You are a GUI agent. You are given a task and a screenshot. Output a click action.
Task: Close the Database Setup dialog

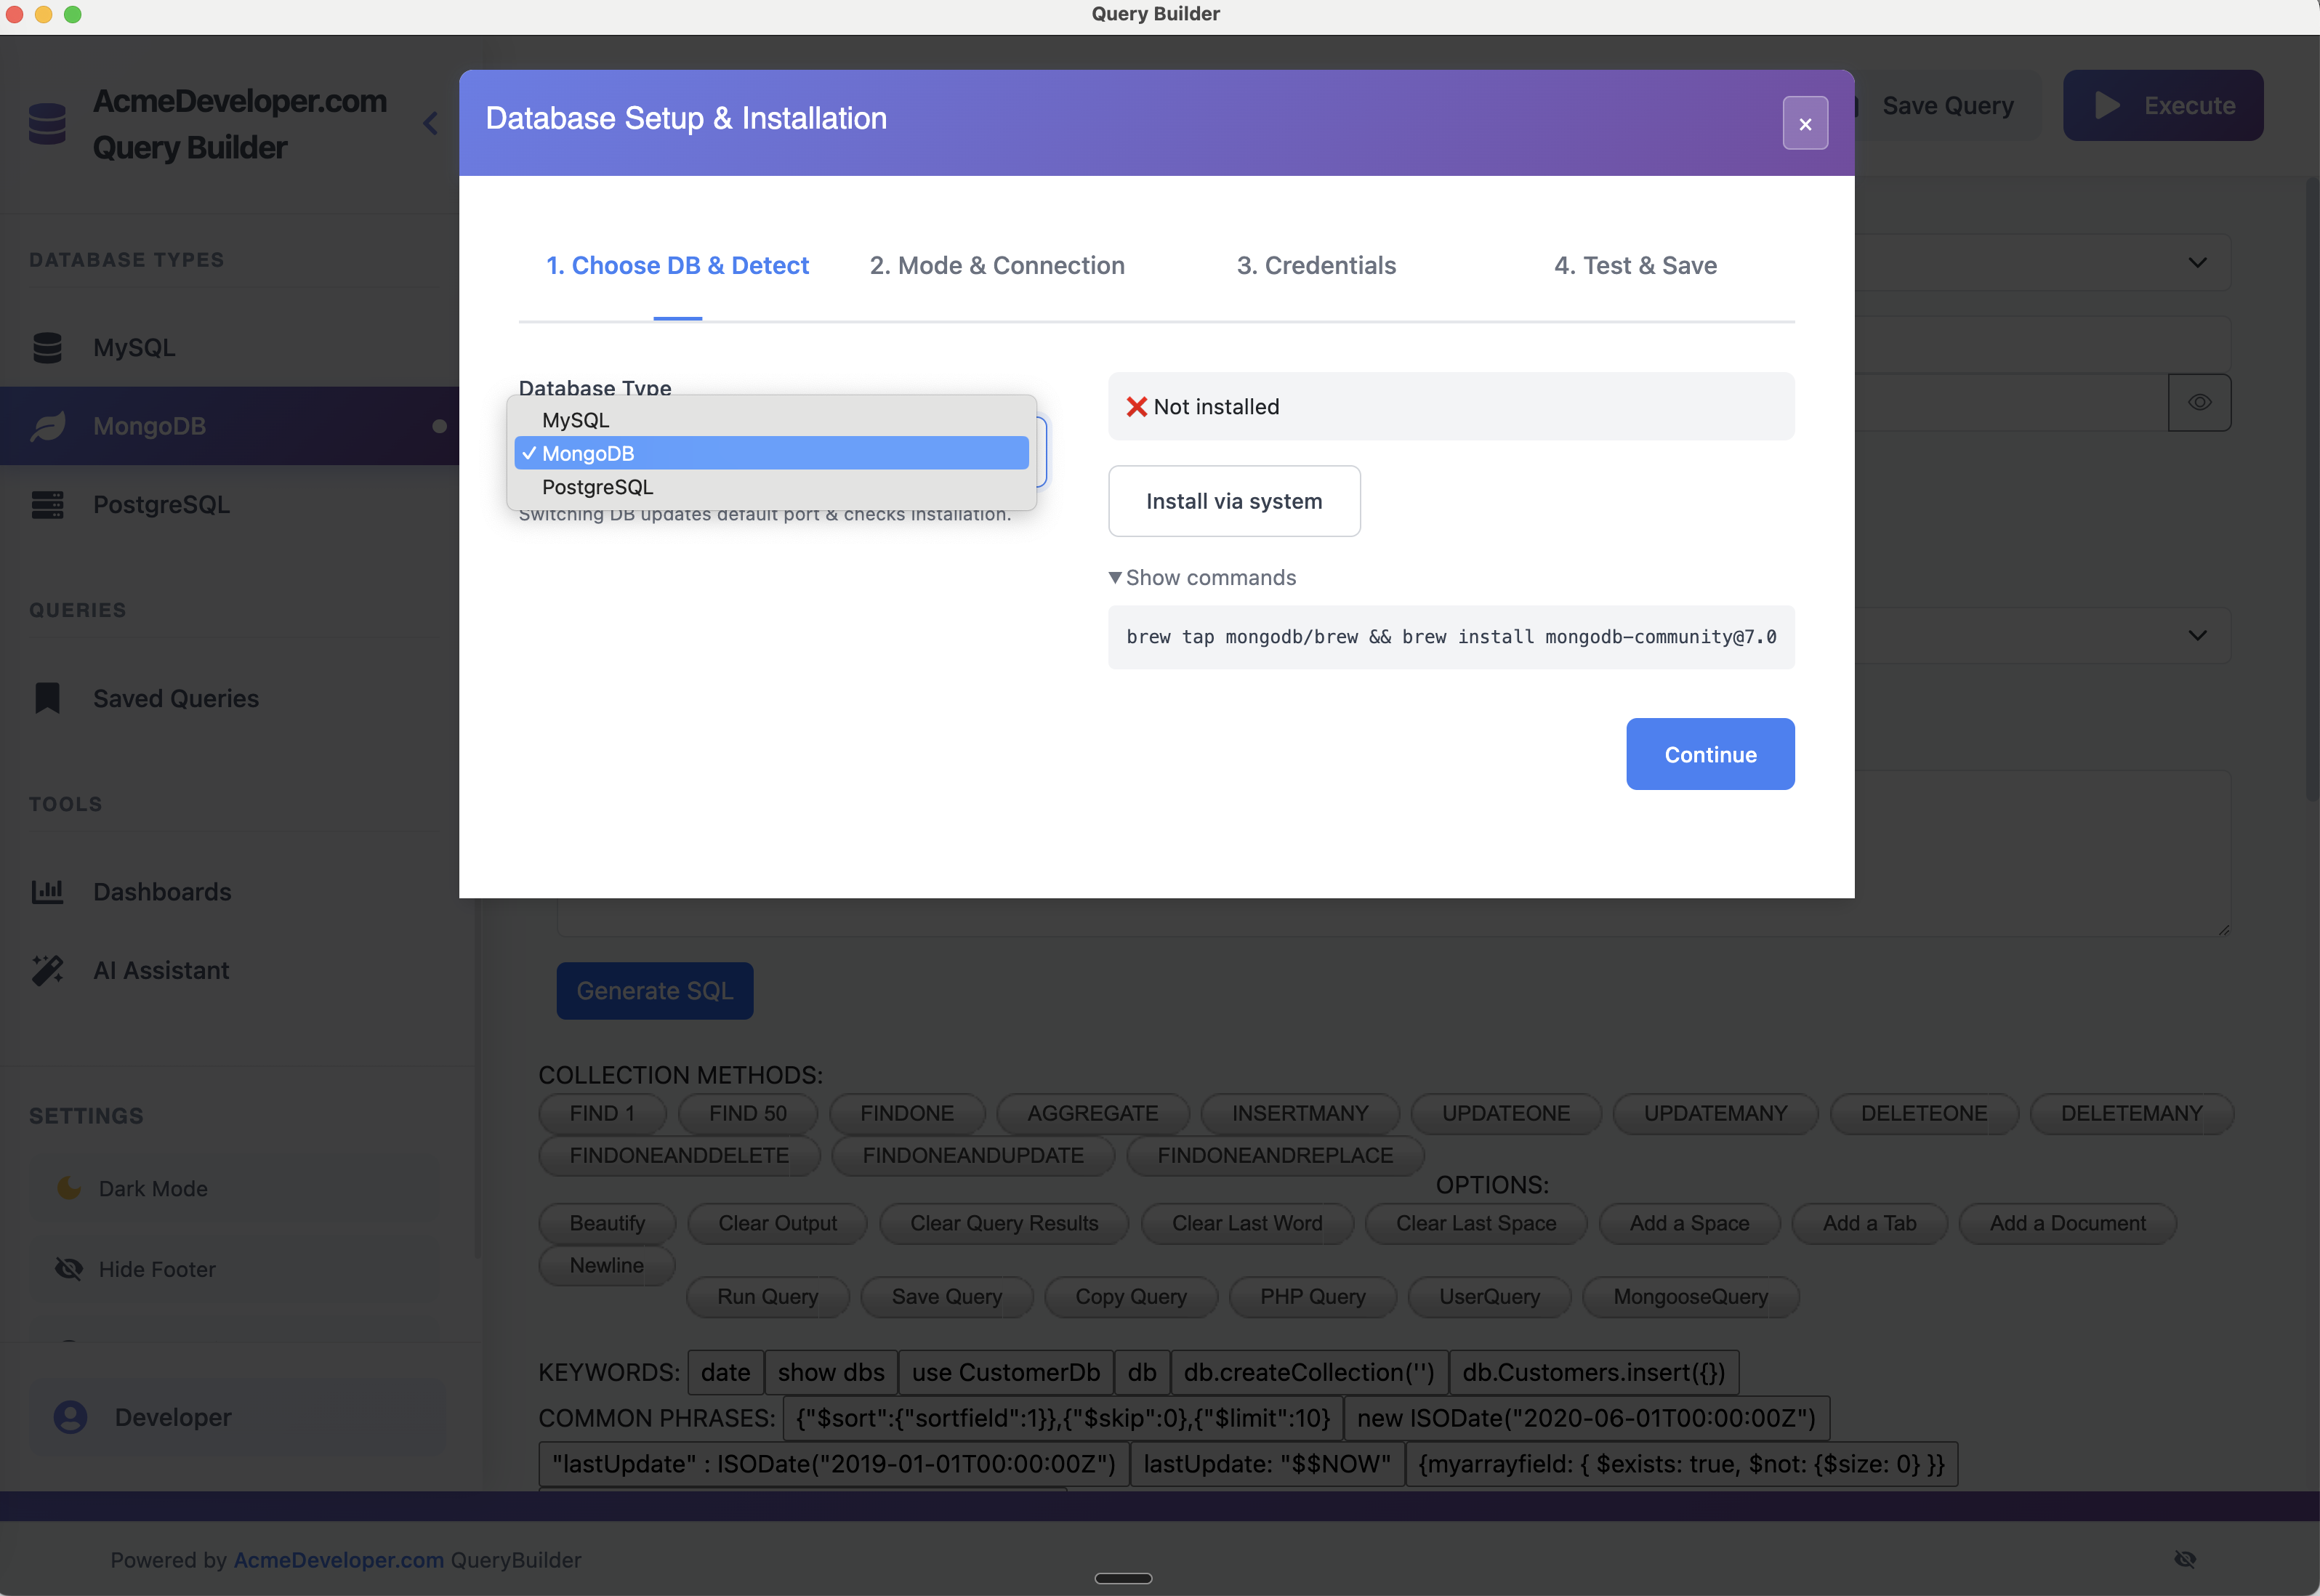click(x=1805, y=123)
